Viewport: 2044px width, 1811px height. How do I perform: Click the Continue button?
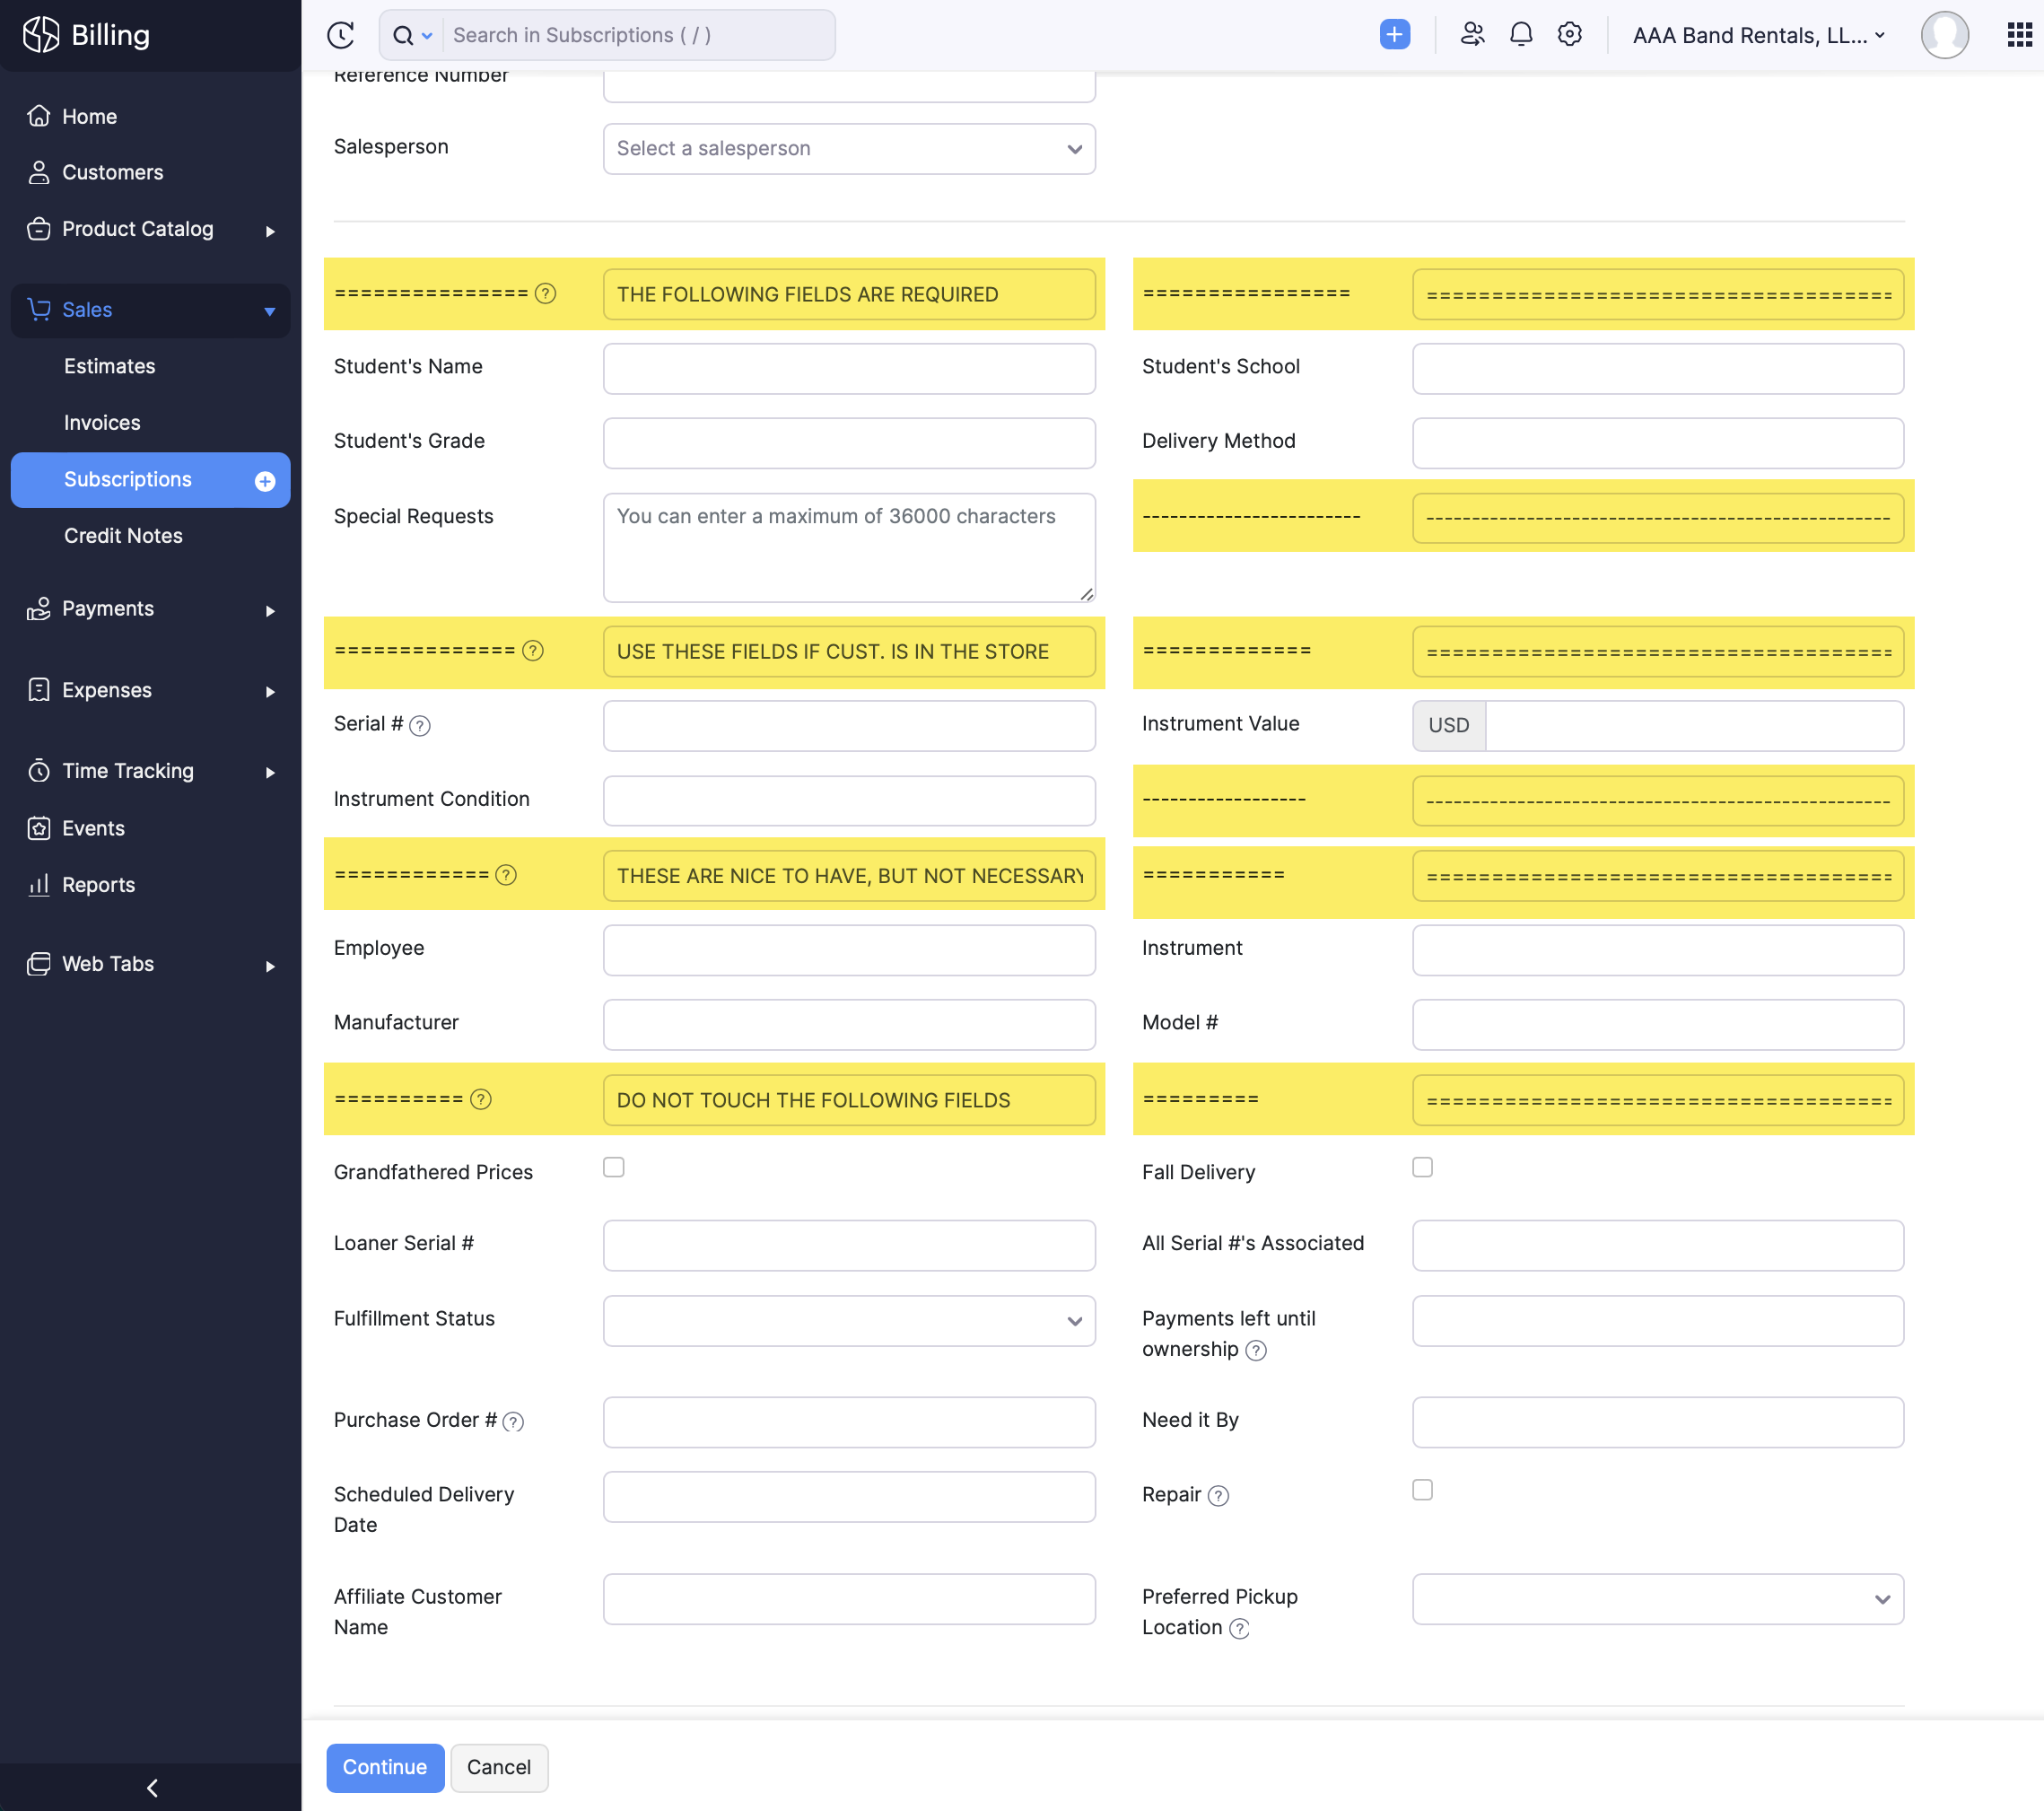click(x=385, y=1767)
